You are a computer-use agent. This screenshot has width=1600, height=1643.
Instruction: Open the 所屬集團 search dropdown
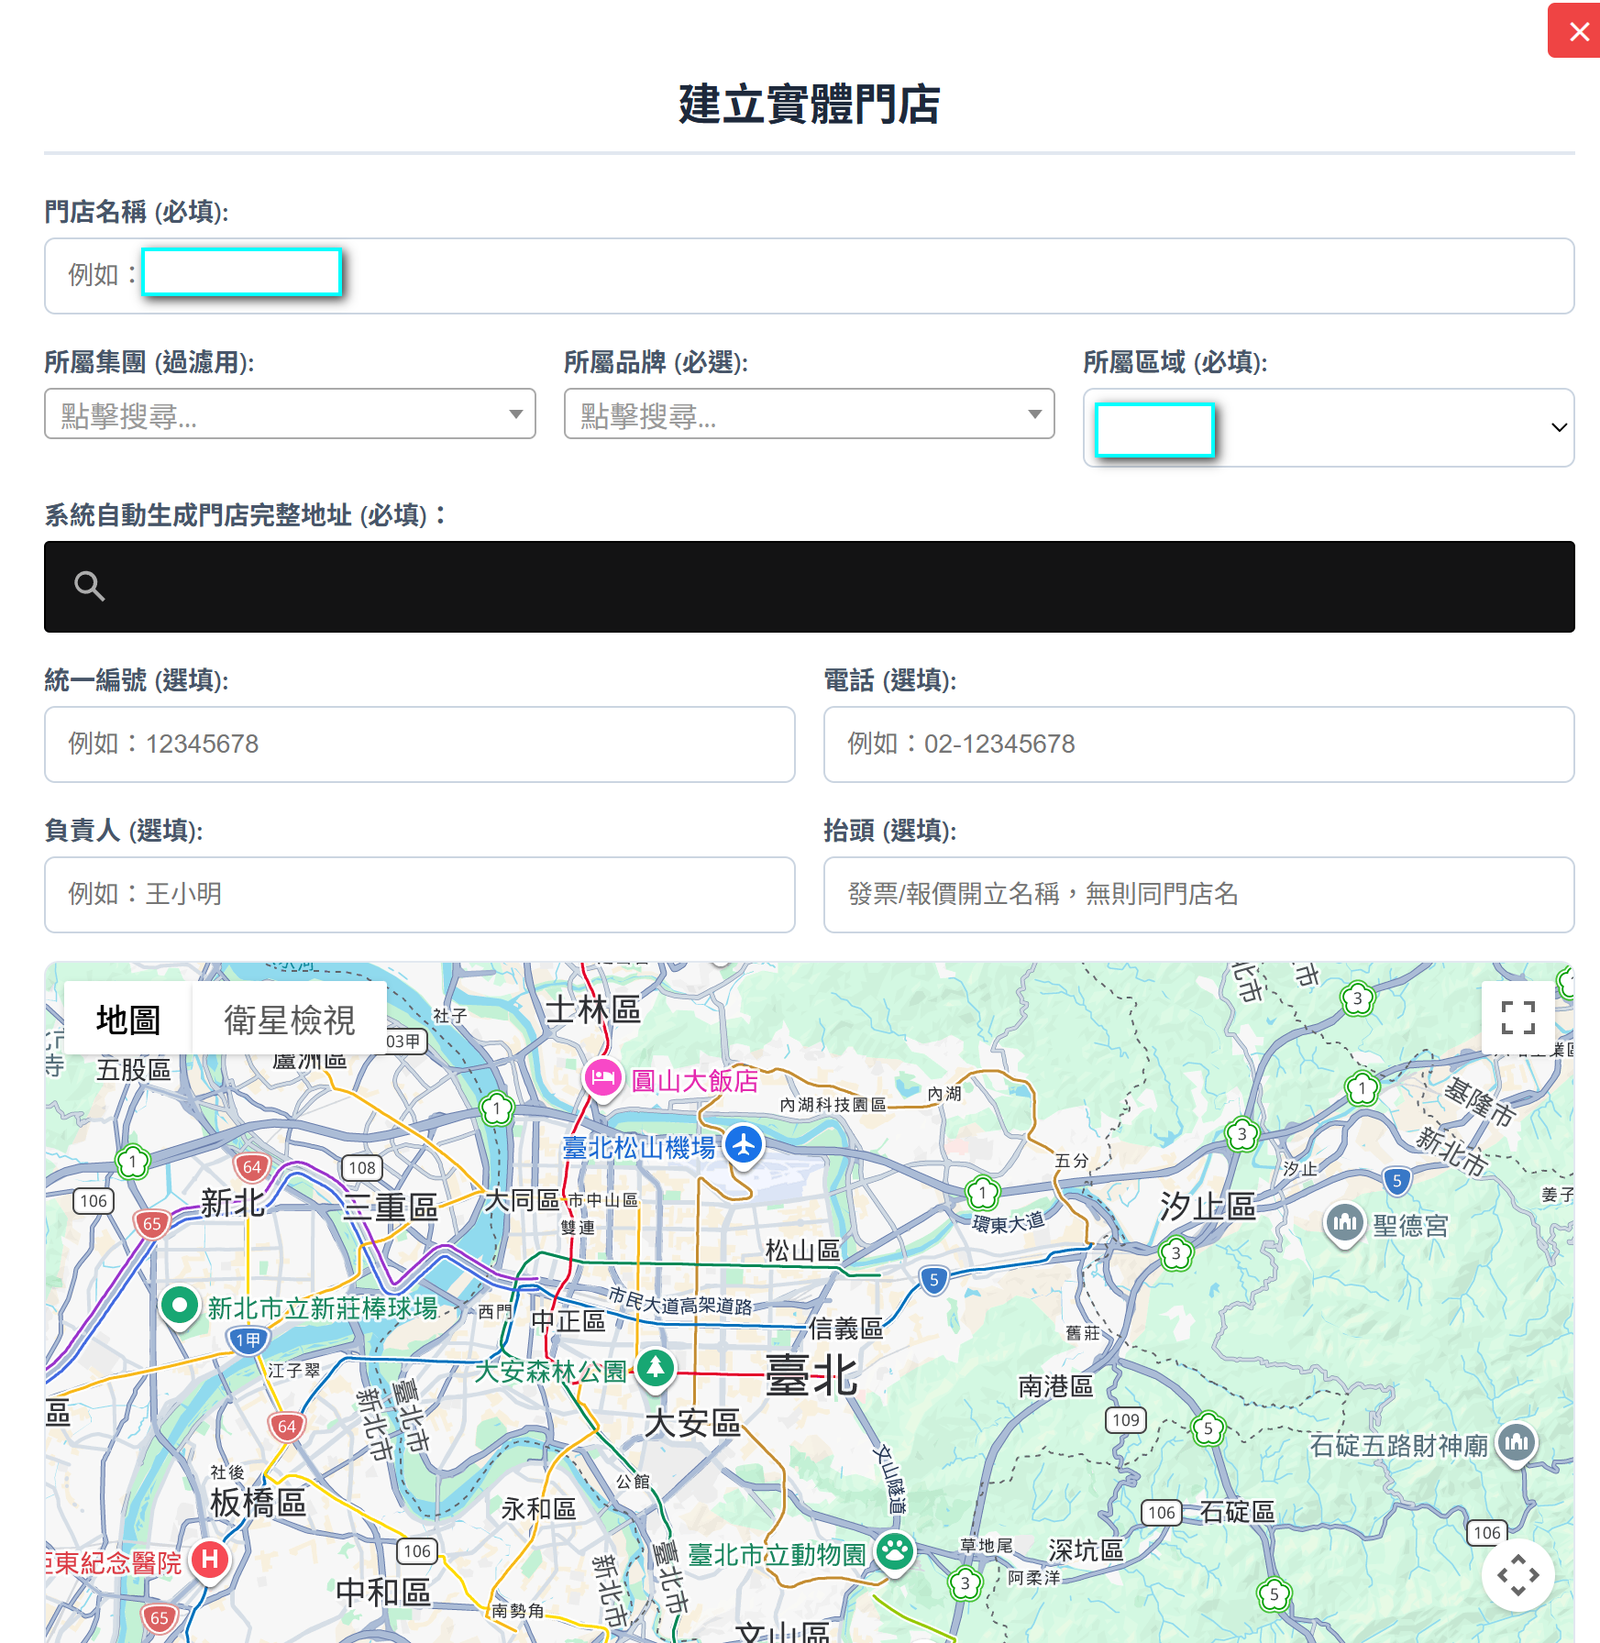point(290,414)
